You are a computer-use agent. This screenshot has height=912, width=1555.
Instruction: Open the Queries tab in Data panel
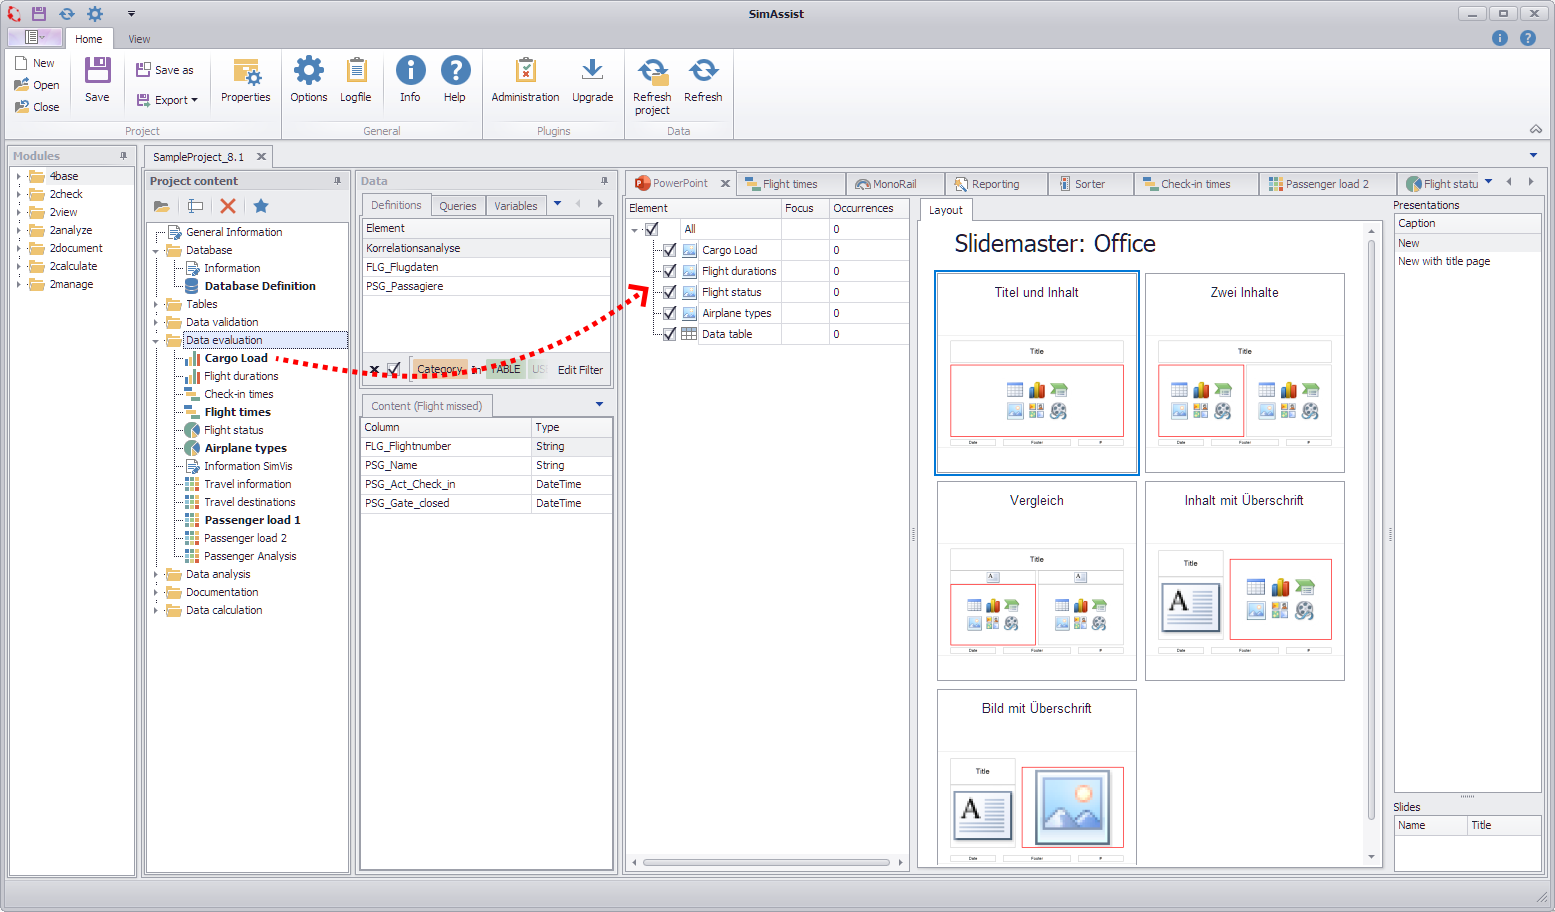(457, 205)
